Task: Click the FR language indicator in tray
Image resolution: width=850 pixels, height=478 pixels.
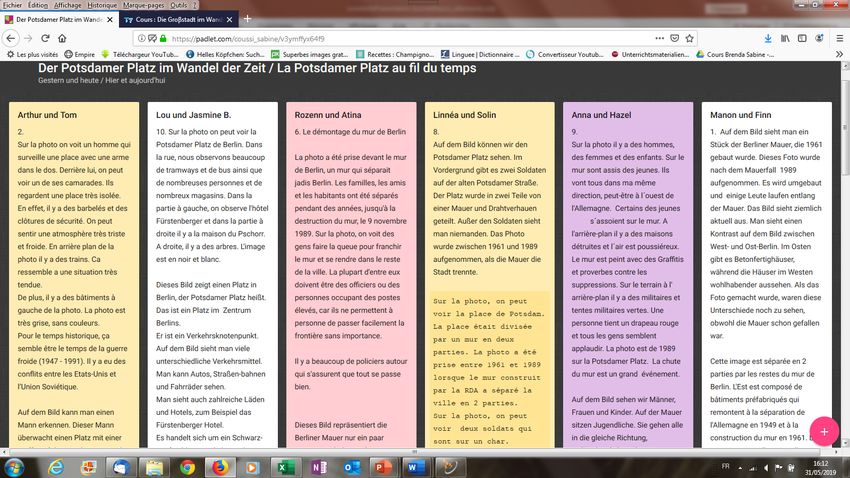Action: click(725, 467)
